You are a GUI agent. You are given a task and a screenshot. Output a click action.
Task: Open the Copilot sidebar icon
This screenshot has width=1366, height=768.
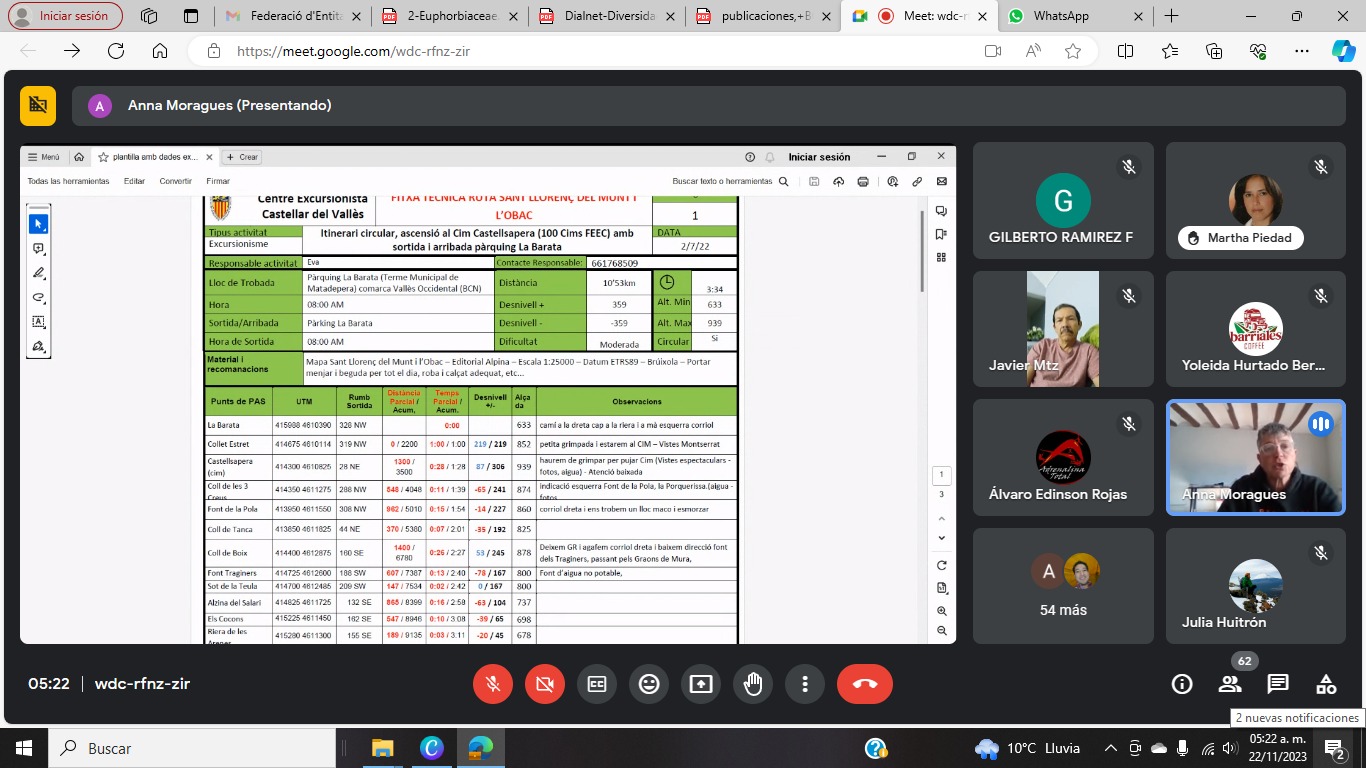[1344, 51]
